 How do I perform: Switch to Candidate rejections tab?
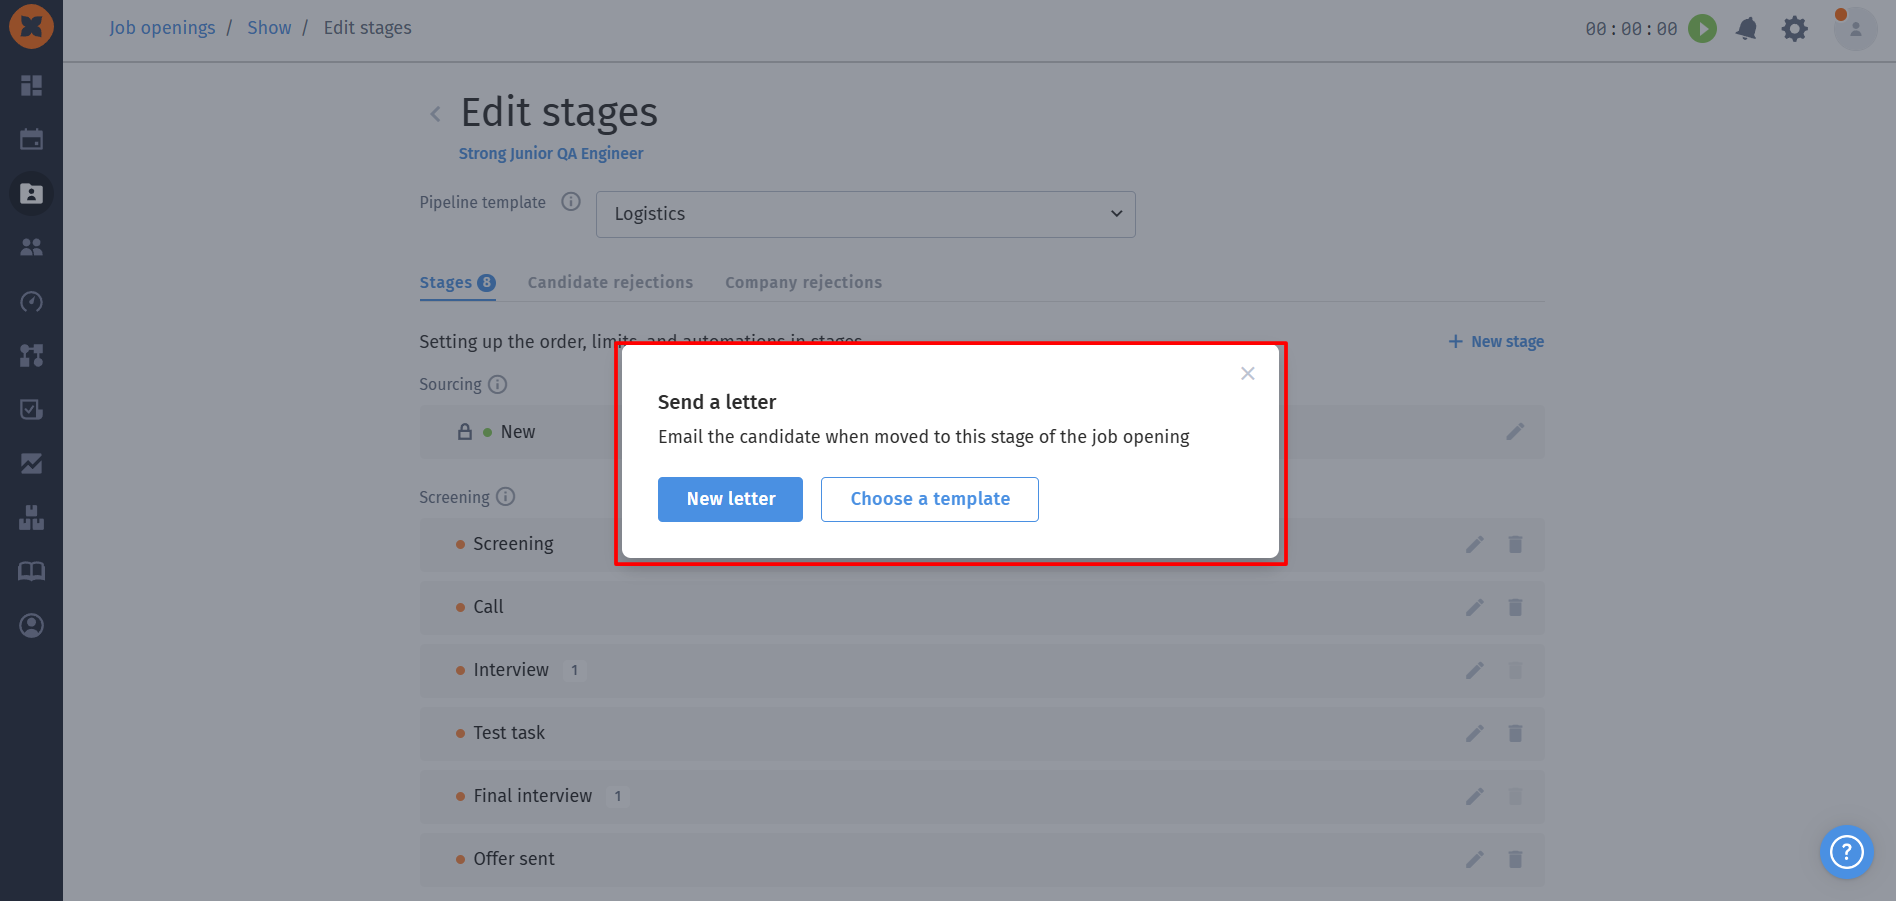coord(610,283)
